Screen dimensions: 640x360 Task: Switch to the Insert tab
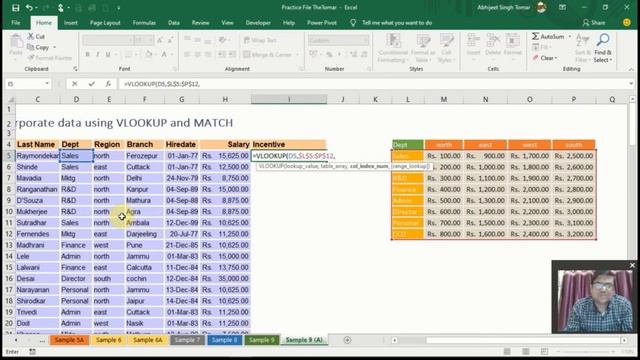(71, 23)
